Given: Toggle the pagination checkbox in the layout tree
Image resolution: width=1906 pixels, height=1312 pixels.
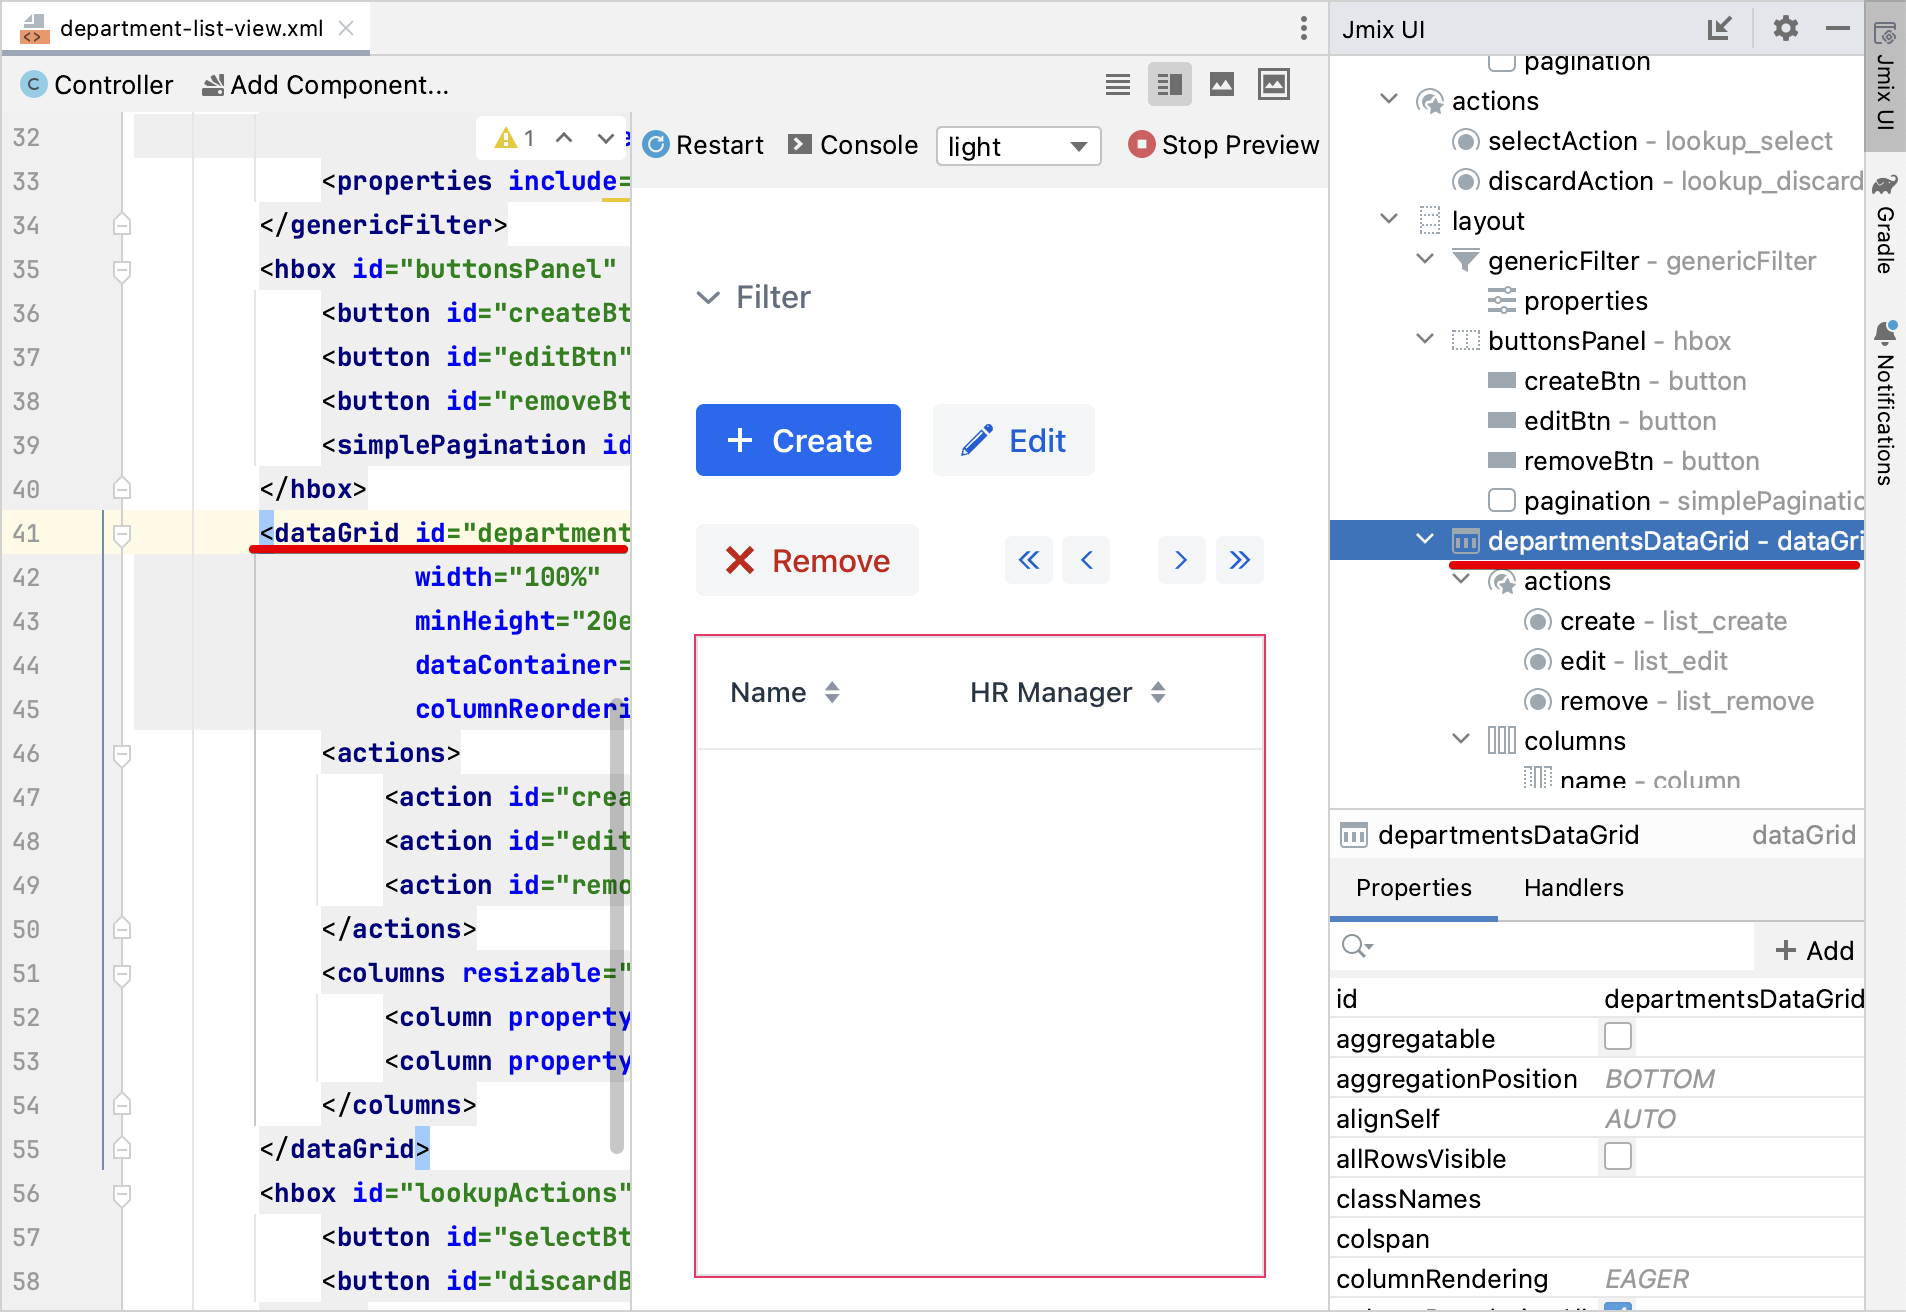Looking at the screenshot, I should click(1502, 500).
